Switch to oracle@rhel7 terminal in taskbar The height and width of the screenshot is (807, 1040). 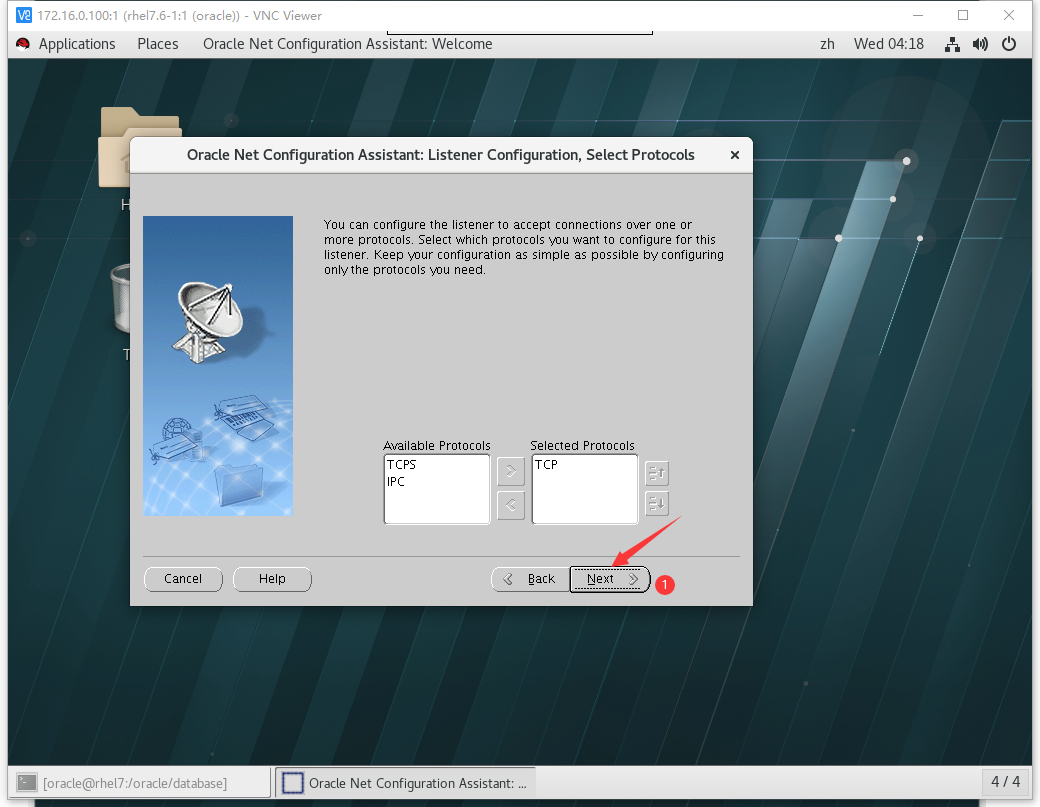click(139, 783)
